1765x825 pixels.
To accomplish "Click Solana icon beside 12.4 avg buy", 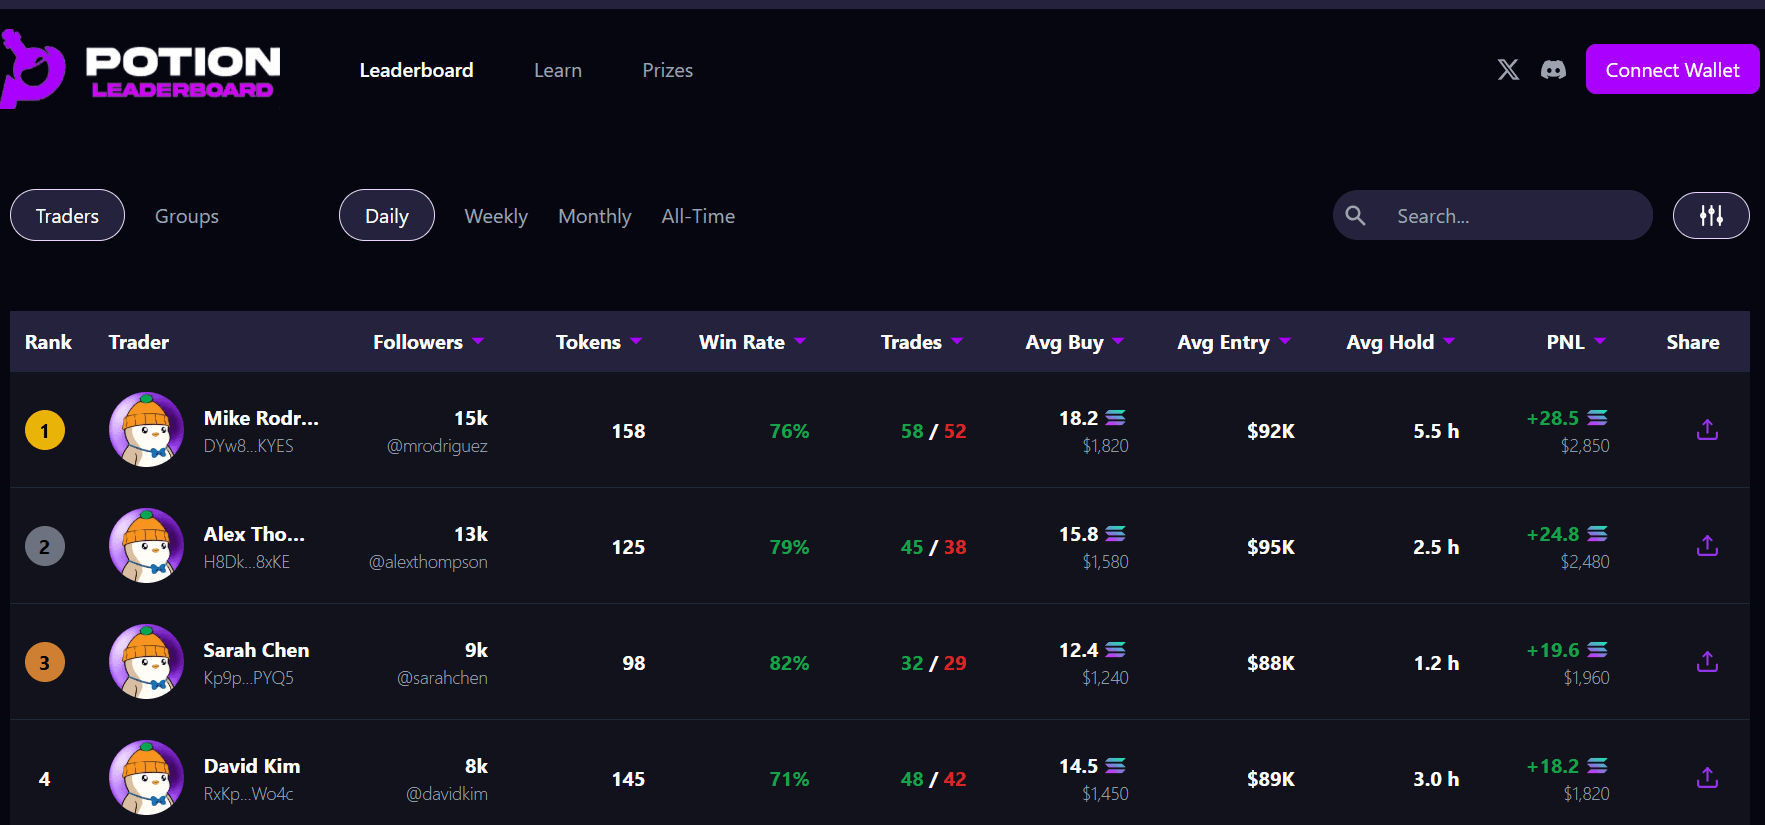I will [1116, 650].
